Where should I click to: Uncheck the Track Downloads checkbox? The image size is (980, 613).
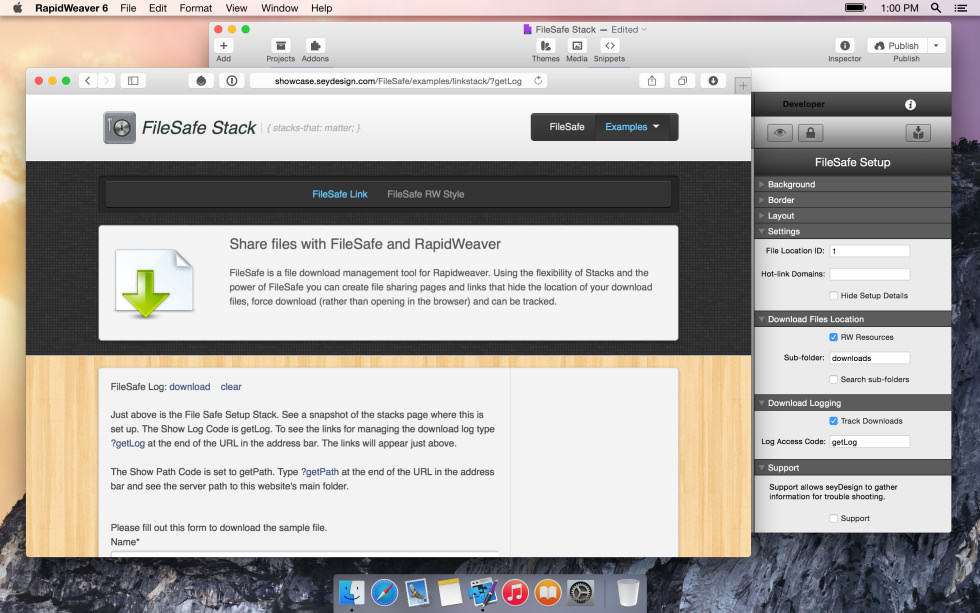pos(833,421)
